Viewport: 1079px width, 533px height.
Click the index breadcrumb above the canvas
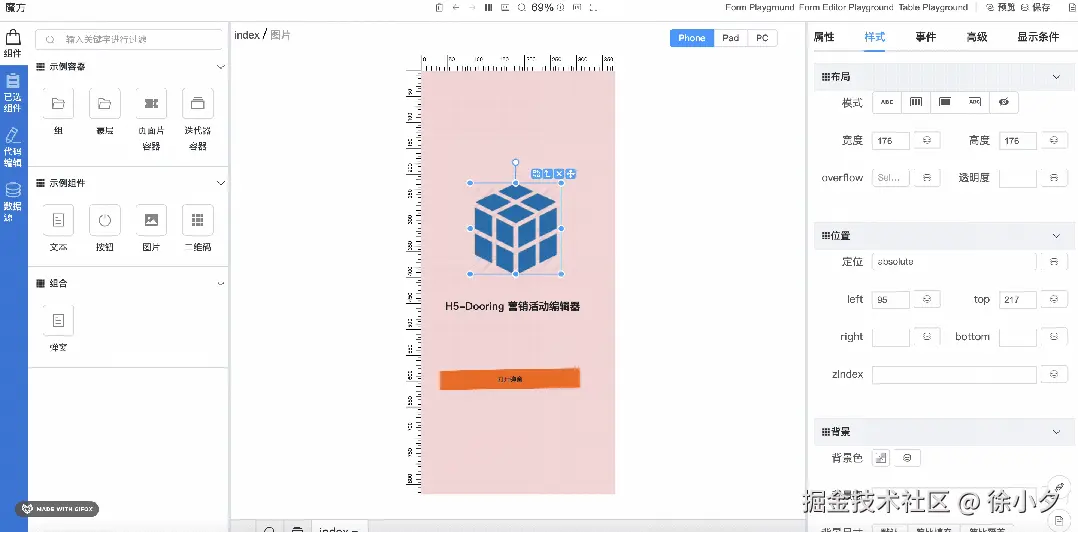coord(247,35)
